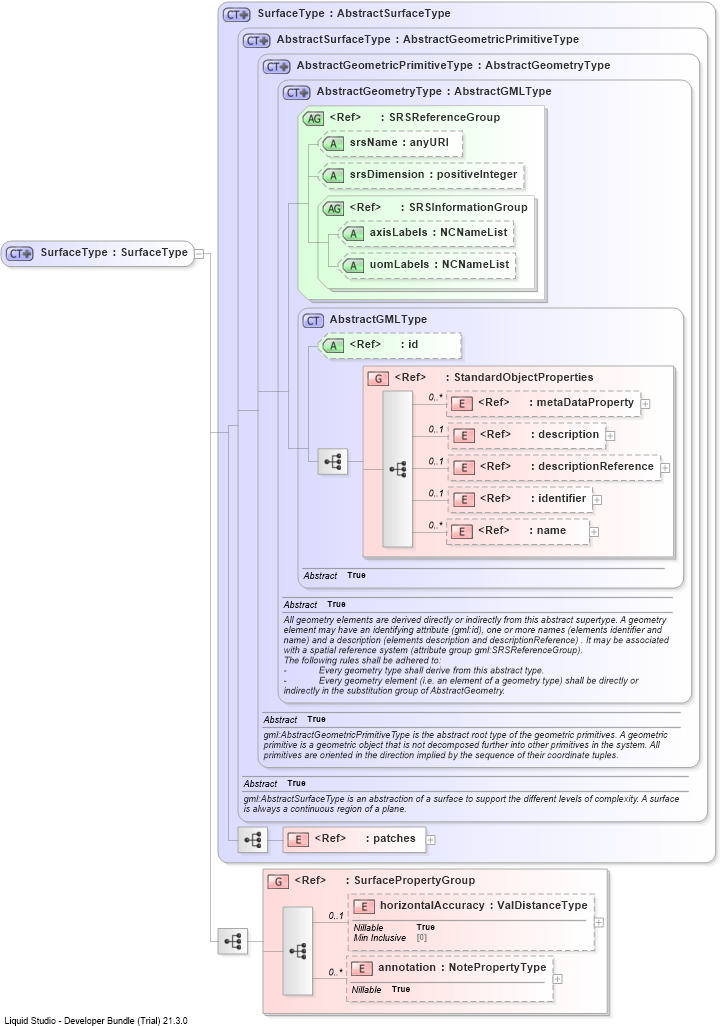
Task: Select 'AbstractGMLType' label text
Action: point(378,319)
